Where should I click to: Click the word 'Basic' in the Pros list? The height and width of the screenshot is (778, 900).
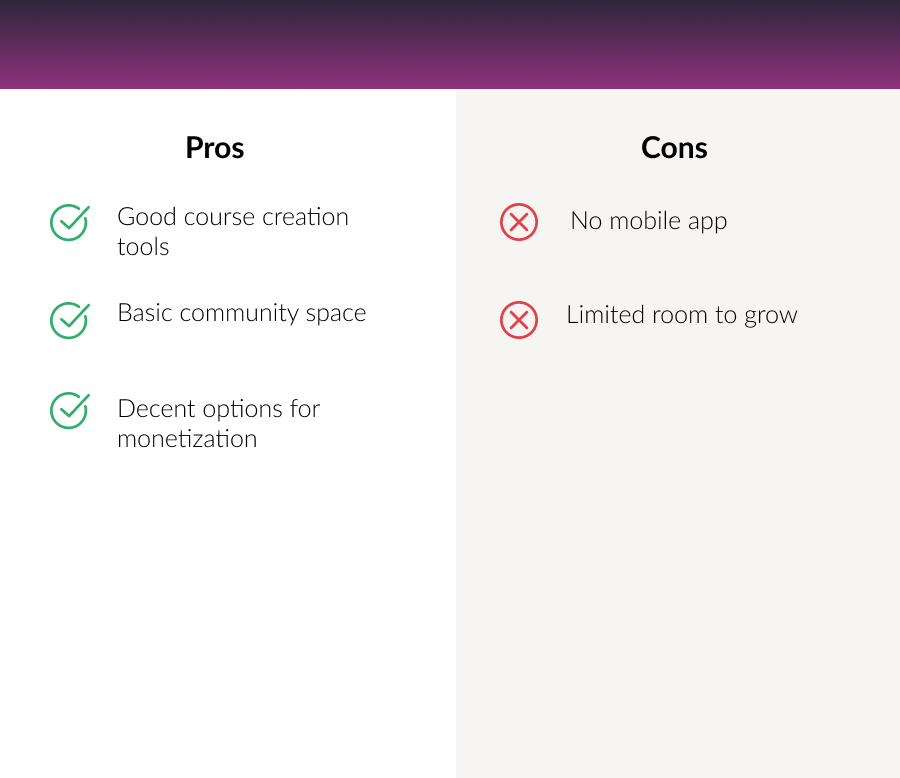click(139, 313)
